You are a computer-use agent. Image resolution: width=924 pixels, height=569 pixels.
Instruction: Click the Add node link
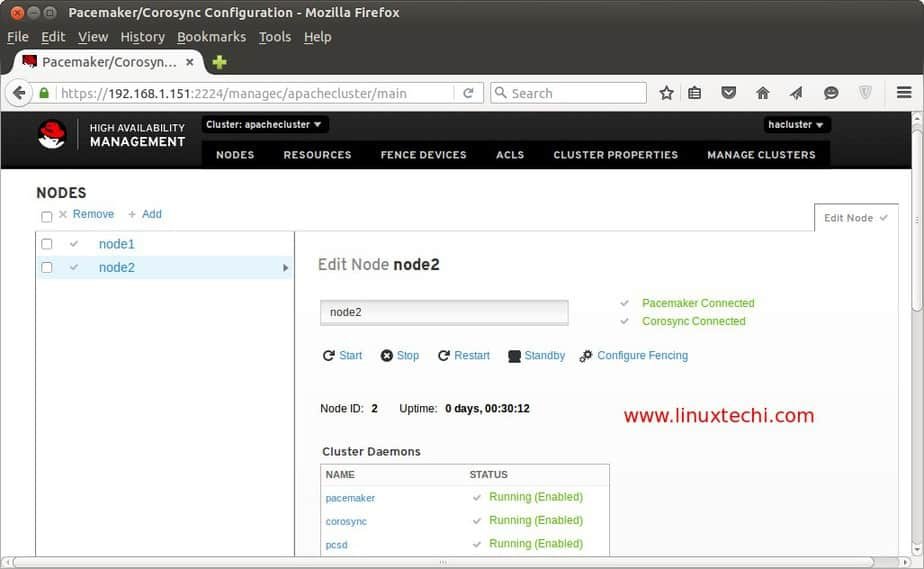coord(151,214)
